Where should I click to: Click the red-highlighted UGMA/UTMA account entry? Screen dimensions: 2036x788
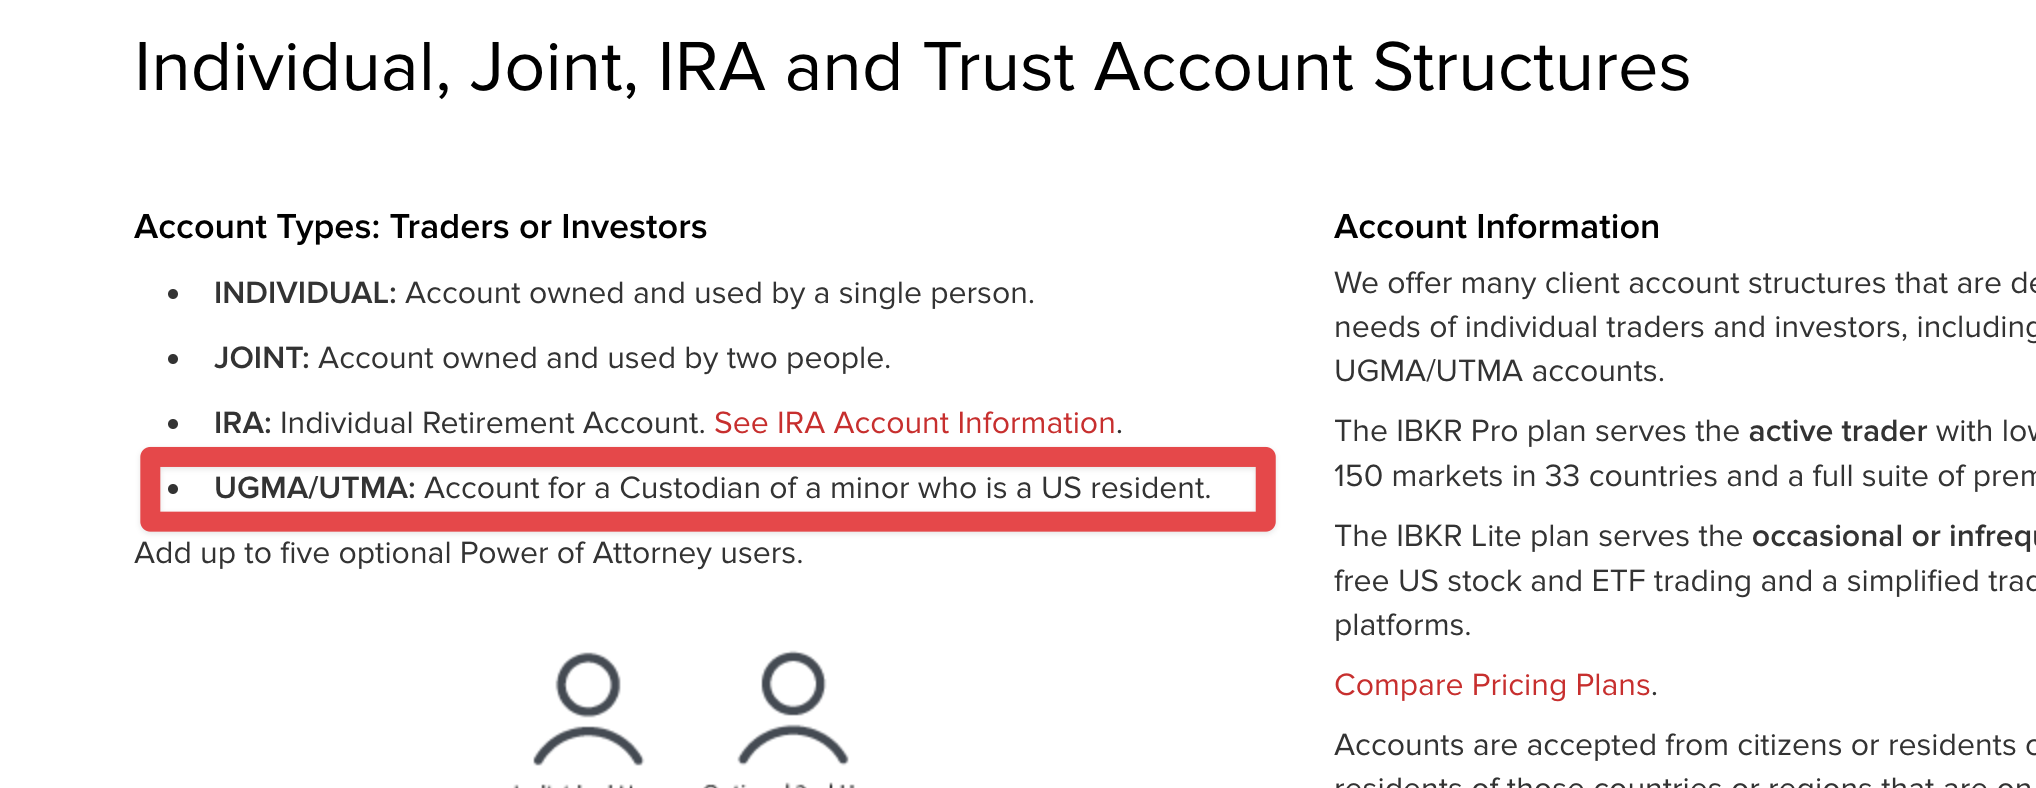coord(708,489)
